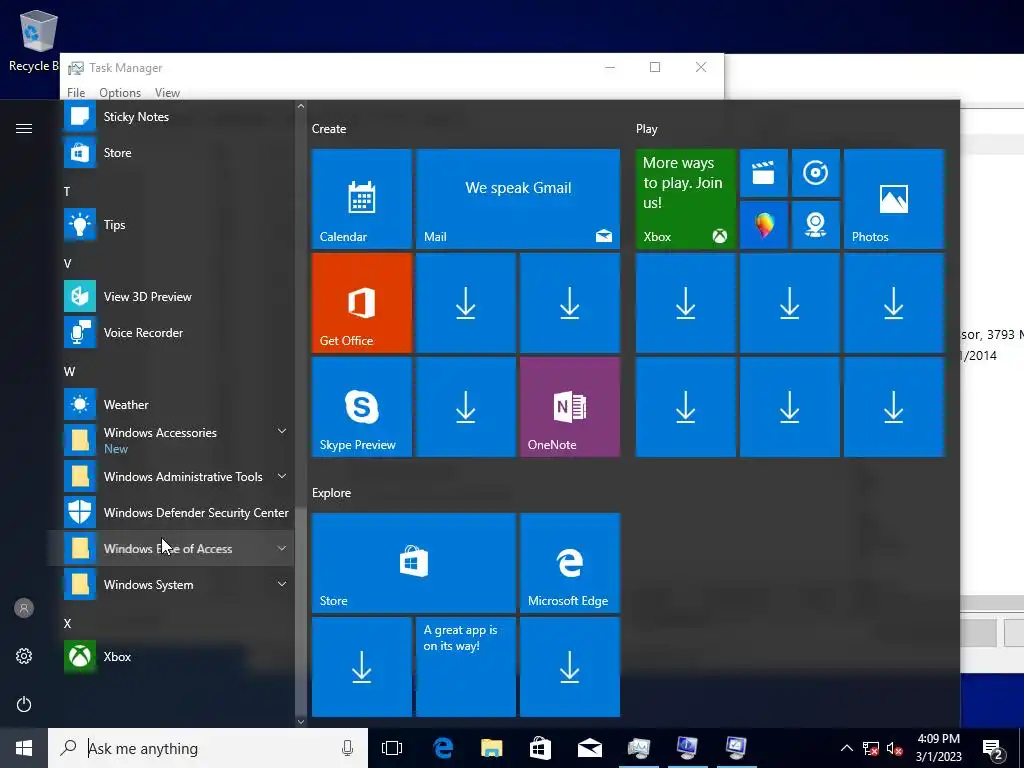Open the Groove Music disc tile
This screenshot has width=1024, height=768.
tap(816, 173)
